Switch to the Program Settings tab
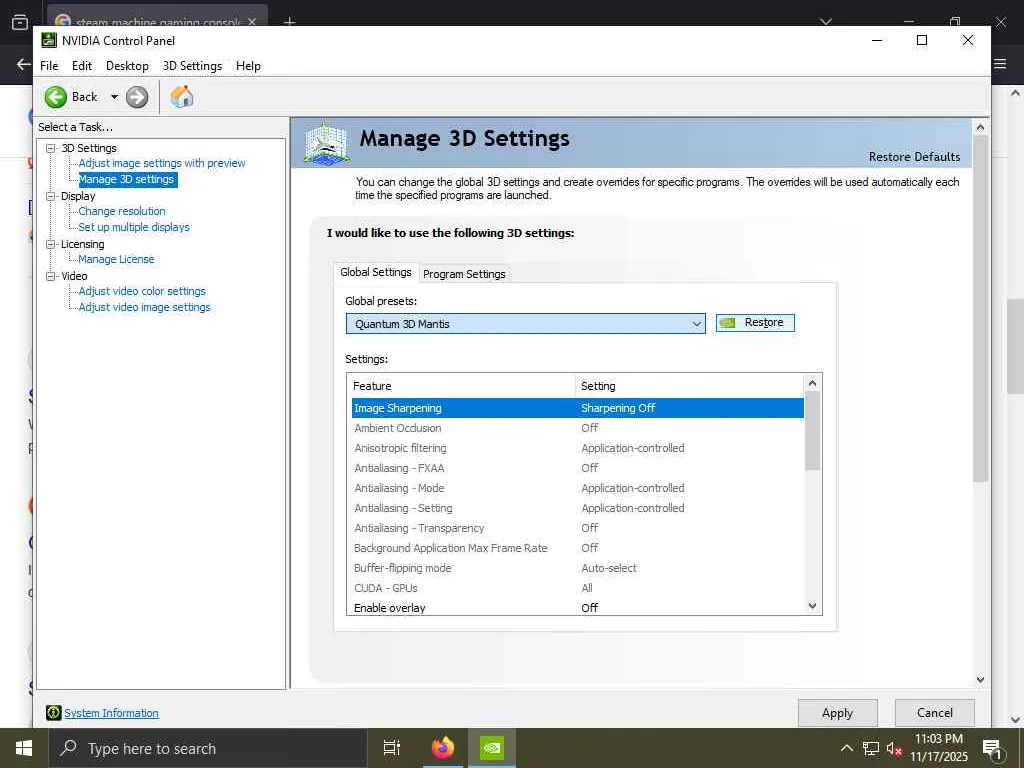The width and height of the screenshot is (1024, 768). pos(464,274)
